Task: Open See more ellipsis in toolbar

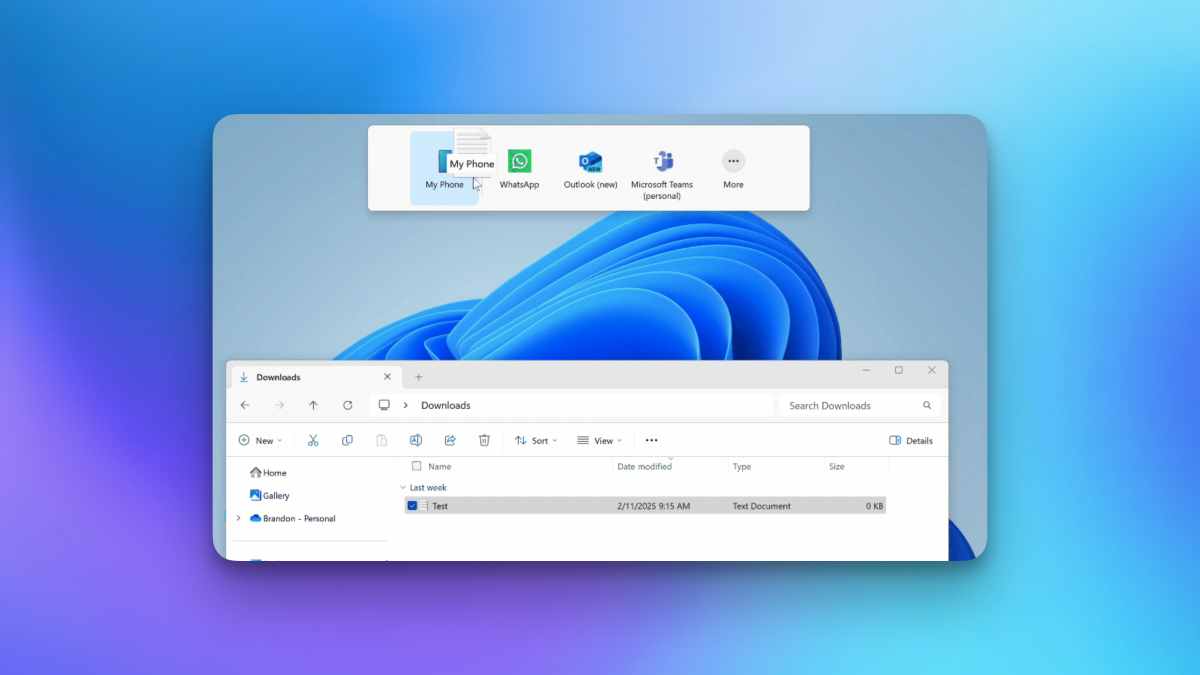Action: point(651,440)
